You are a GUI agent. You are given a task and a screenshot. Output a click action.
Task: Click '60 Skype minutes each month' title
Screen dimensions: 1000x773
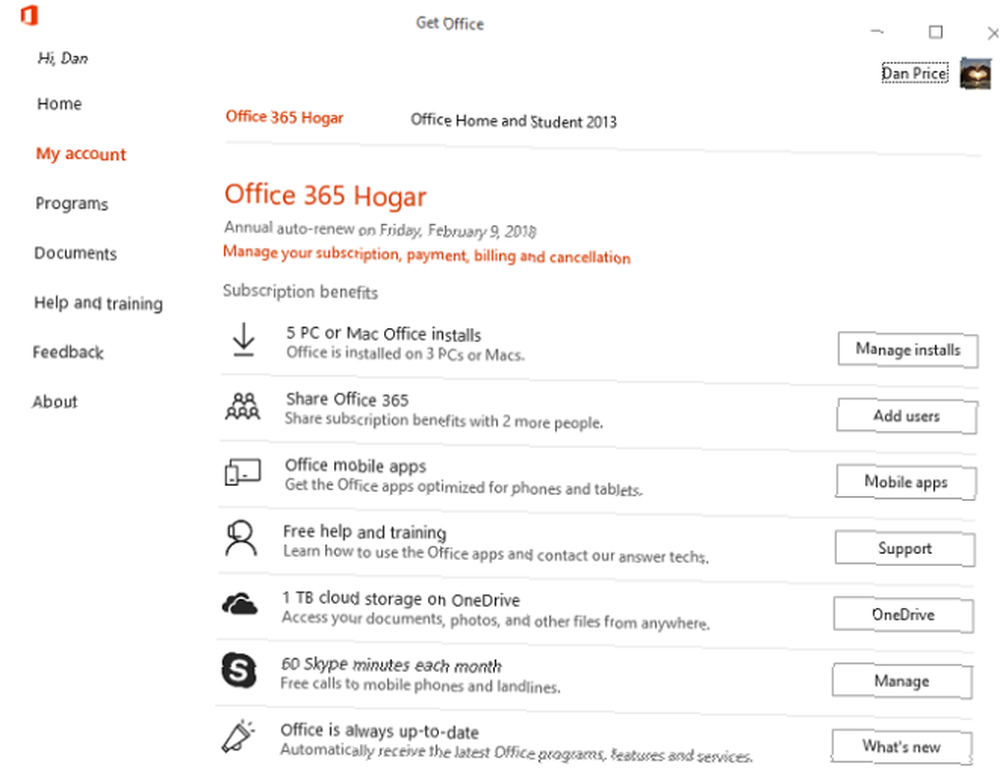pos(391,665)
